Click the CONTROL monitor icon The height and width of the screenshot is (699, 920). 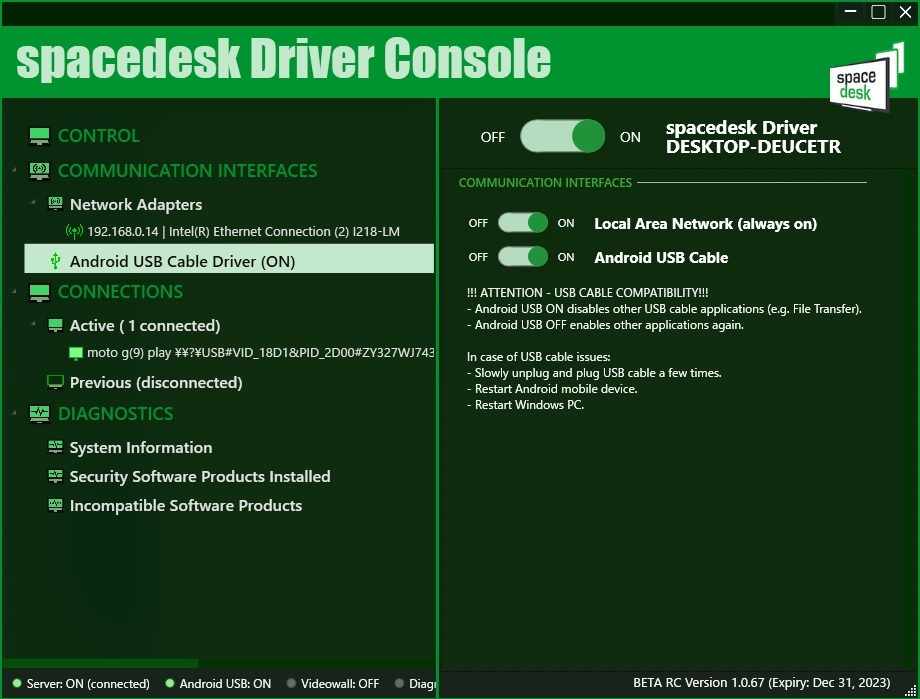point(39,136)
